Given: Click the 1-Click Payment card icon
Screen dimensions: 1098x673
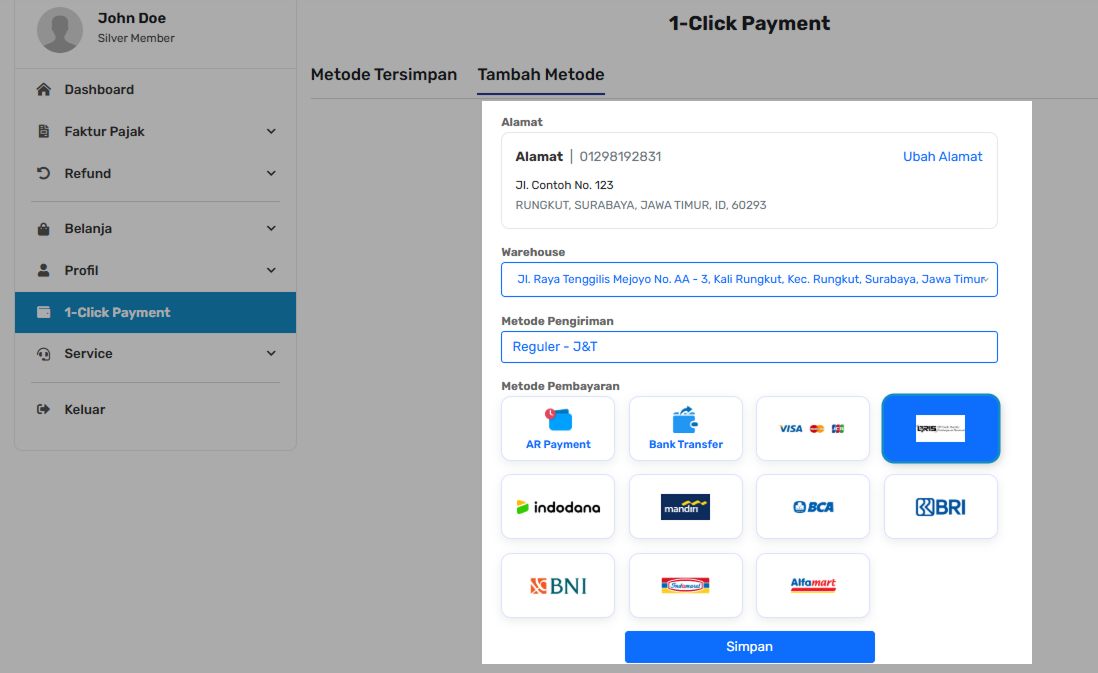Looking at the screenshot, I should coord(43,312).
